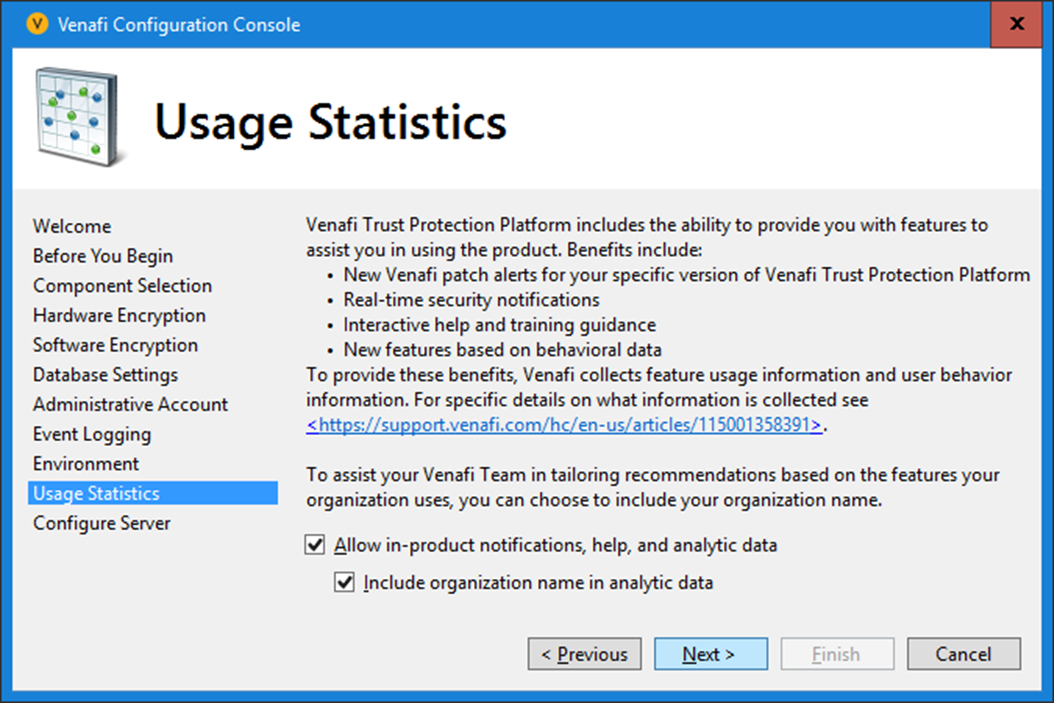Screen dimensions: 1054x703
Task: Click the Venafi logo icon in title bar
Action: (x=37, y=25)
